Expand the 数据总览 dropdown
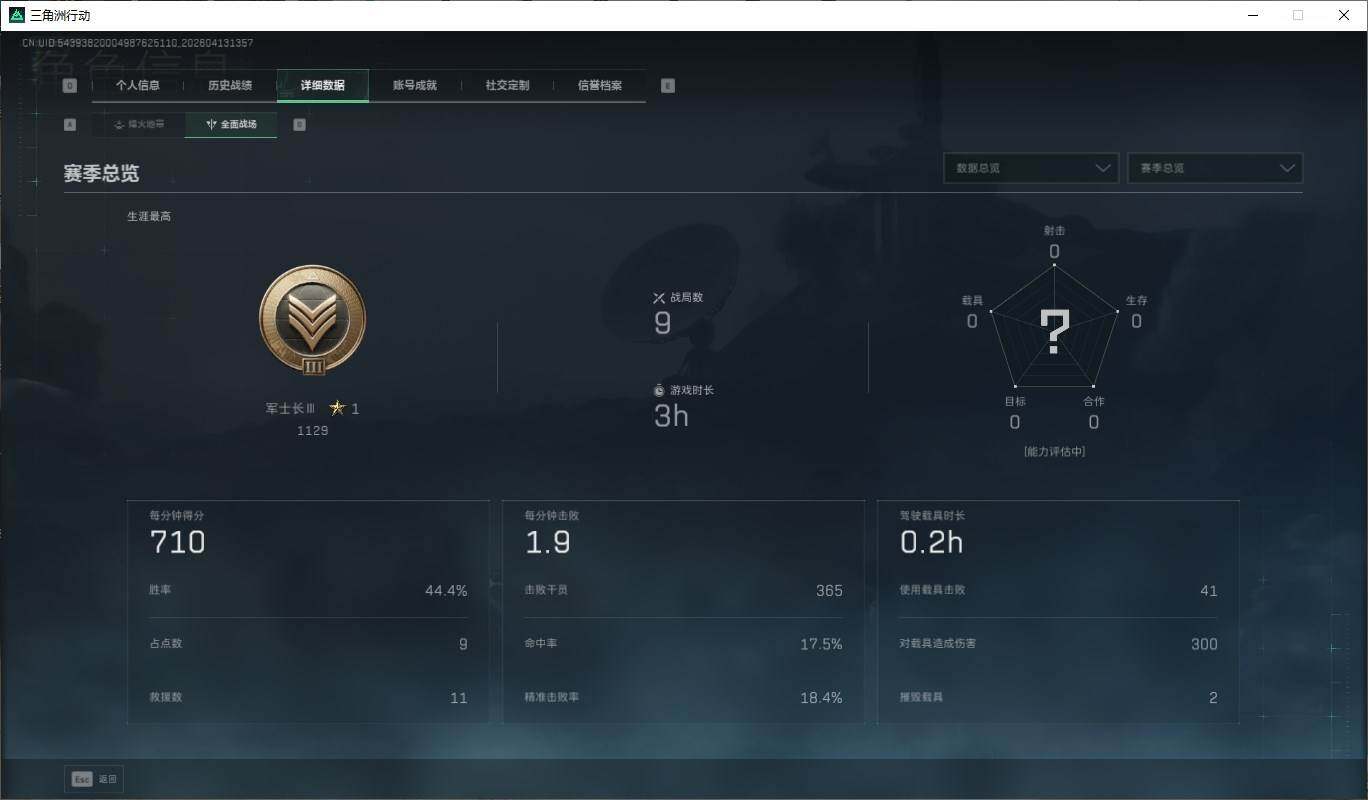The height and width of the screenshot is (800, 1368). coord(1031,168)
